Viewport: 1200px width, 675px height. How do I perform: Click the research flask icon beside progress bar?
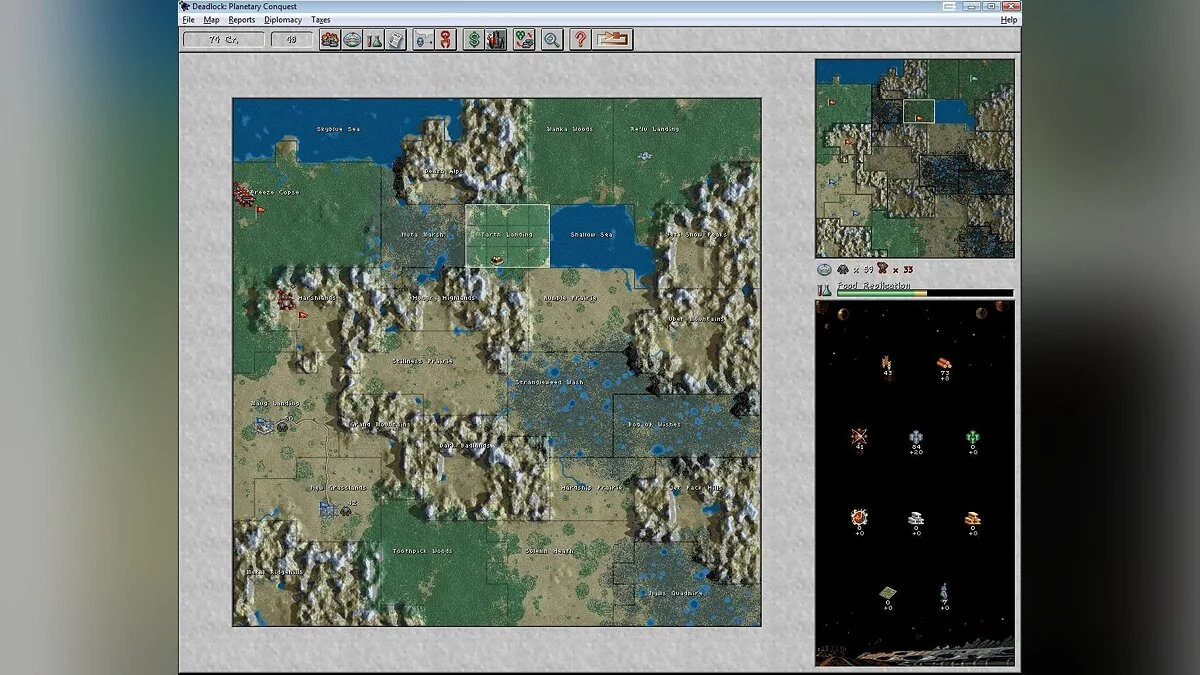tap(824, 289)
